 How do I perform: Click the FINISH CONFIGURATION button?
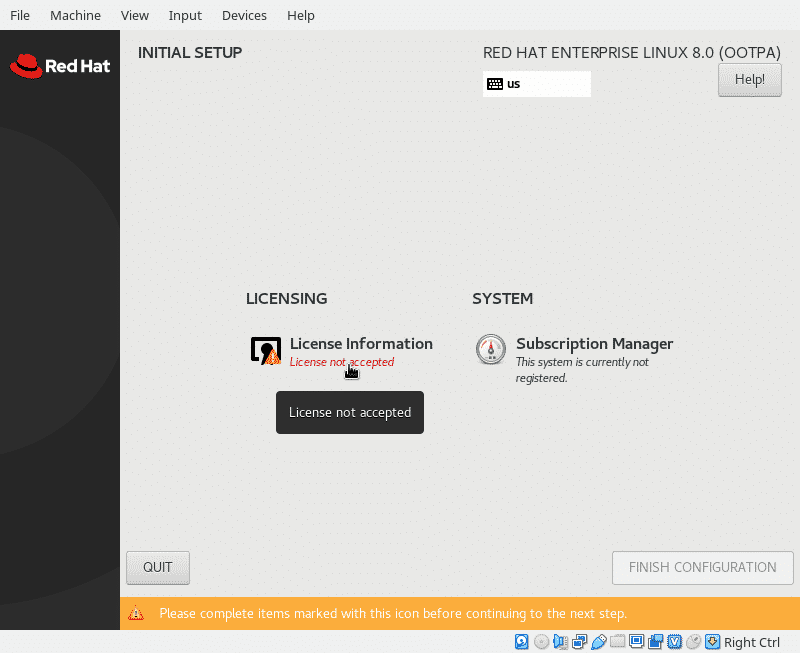point(703,567)
